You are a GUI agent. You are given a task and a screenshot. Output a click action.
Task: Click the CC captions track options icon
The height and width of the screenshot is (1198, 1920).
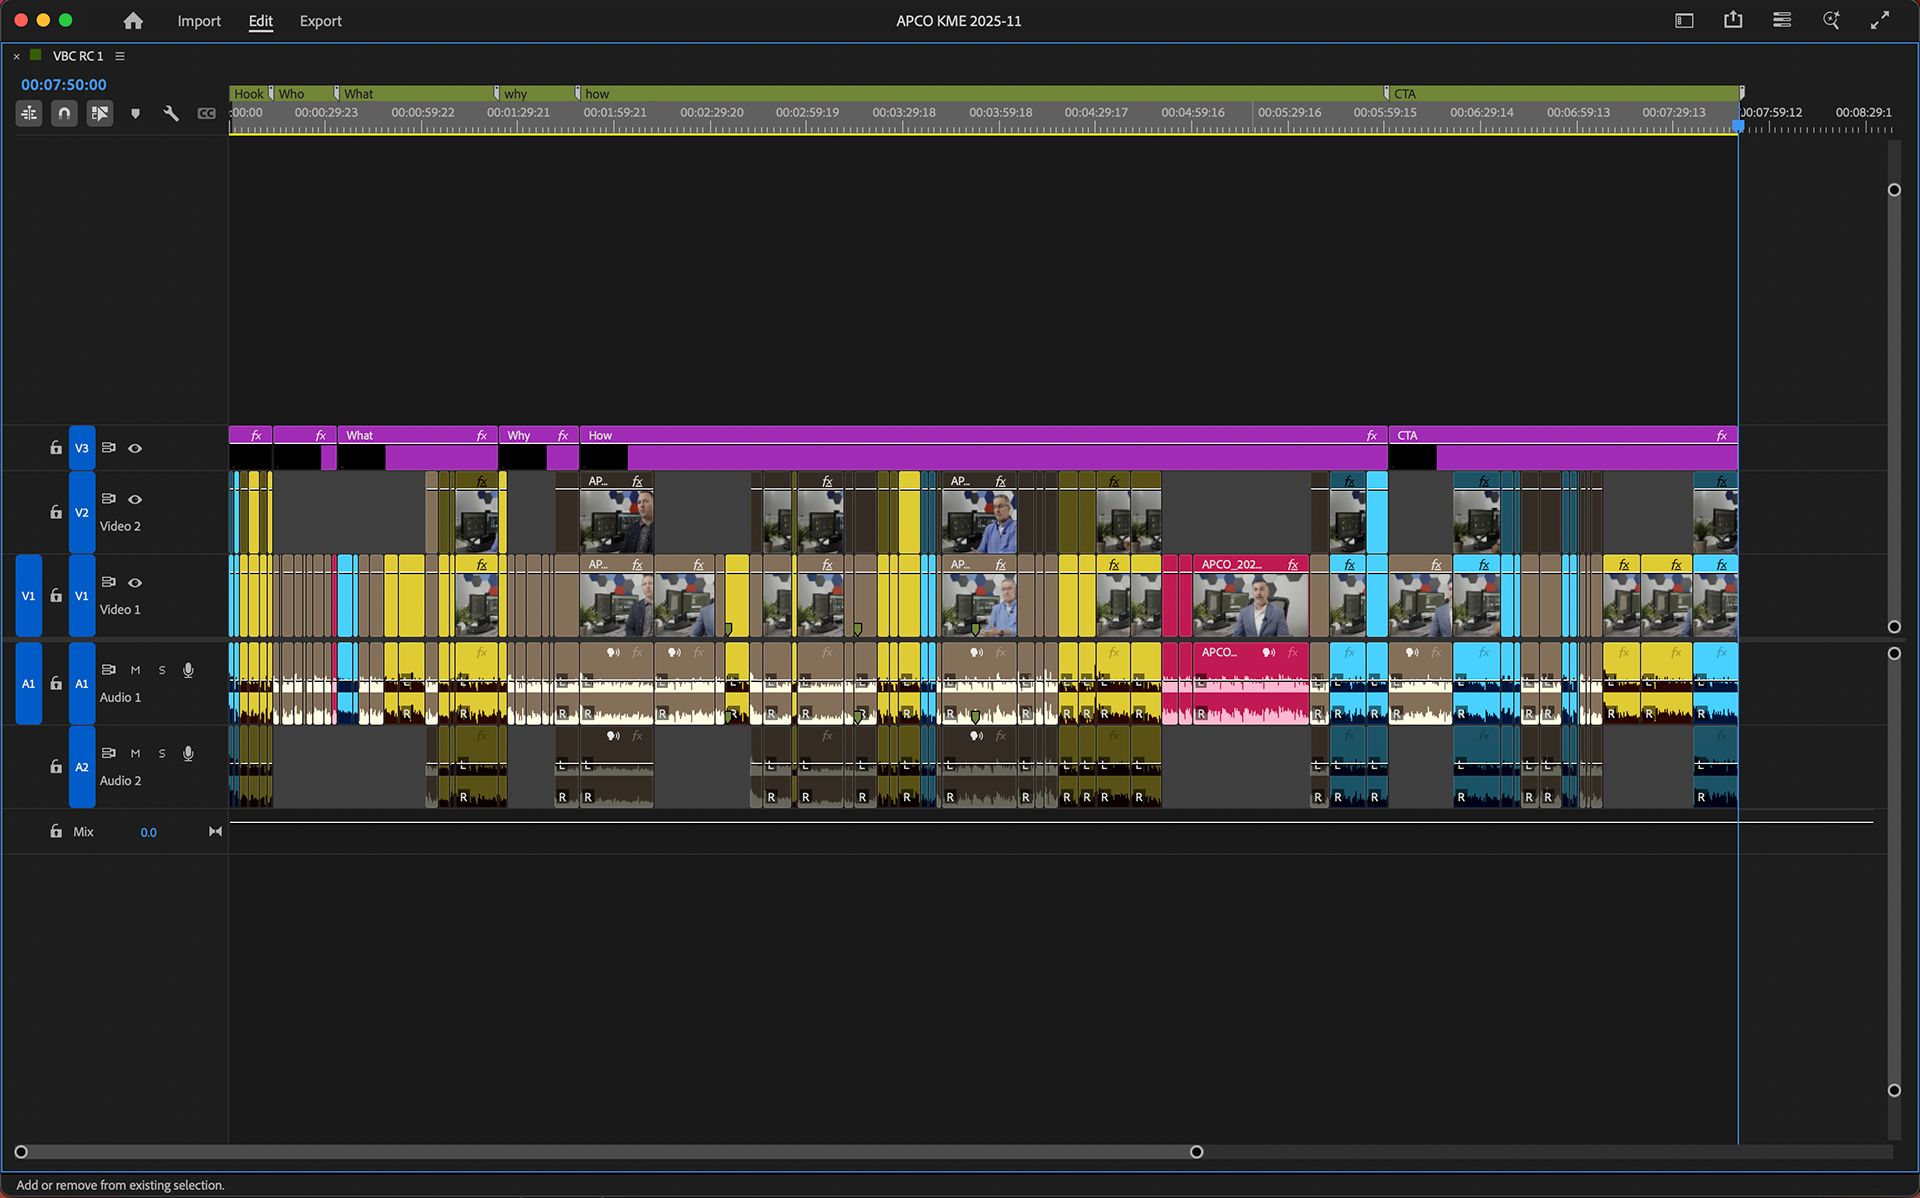pos(207,113)
